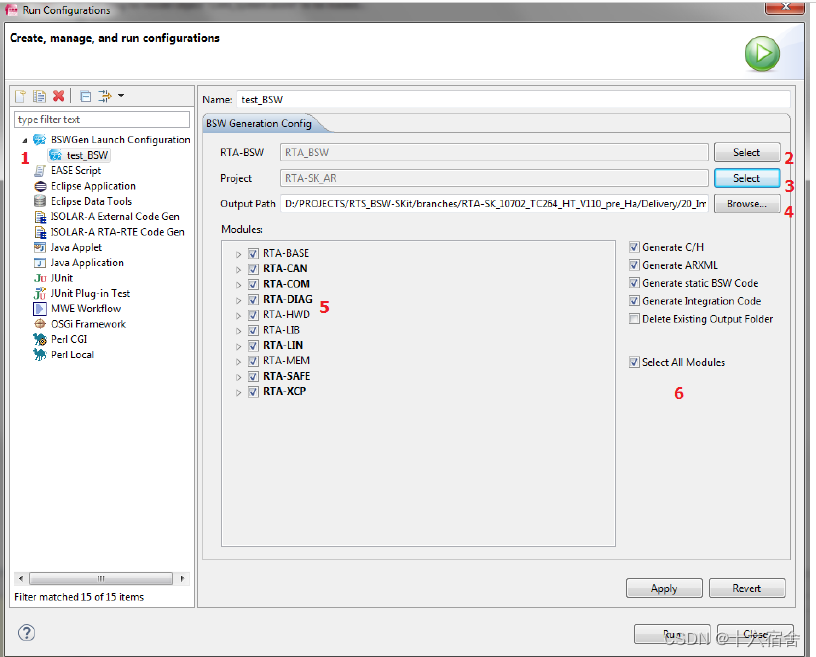This screenshot has width=816, height=657.
Task: Click the Apply button
Action: pyautogui.click(x=664, y=588)
